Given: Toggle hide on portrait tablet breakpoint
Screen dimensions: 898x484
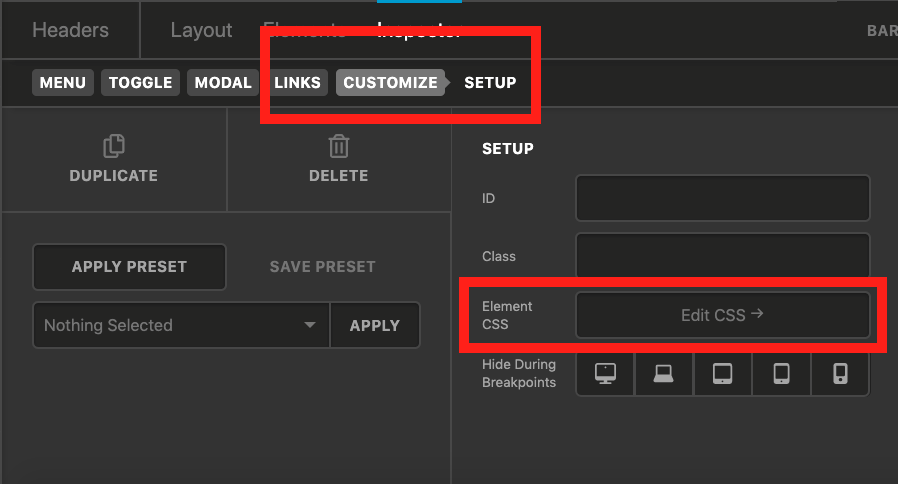Looking at the screenshot, I should [x=782, y=373].
